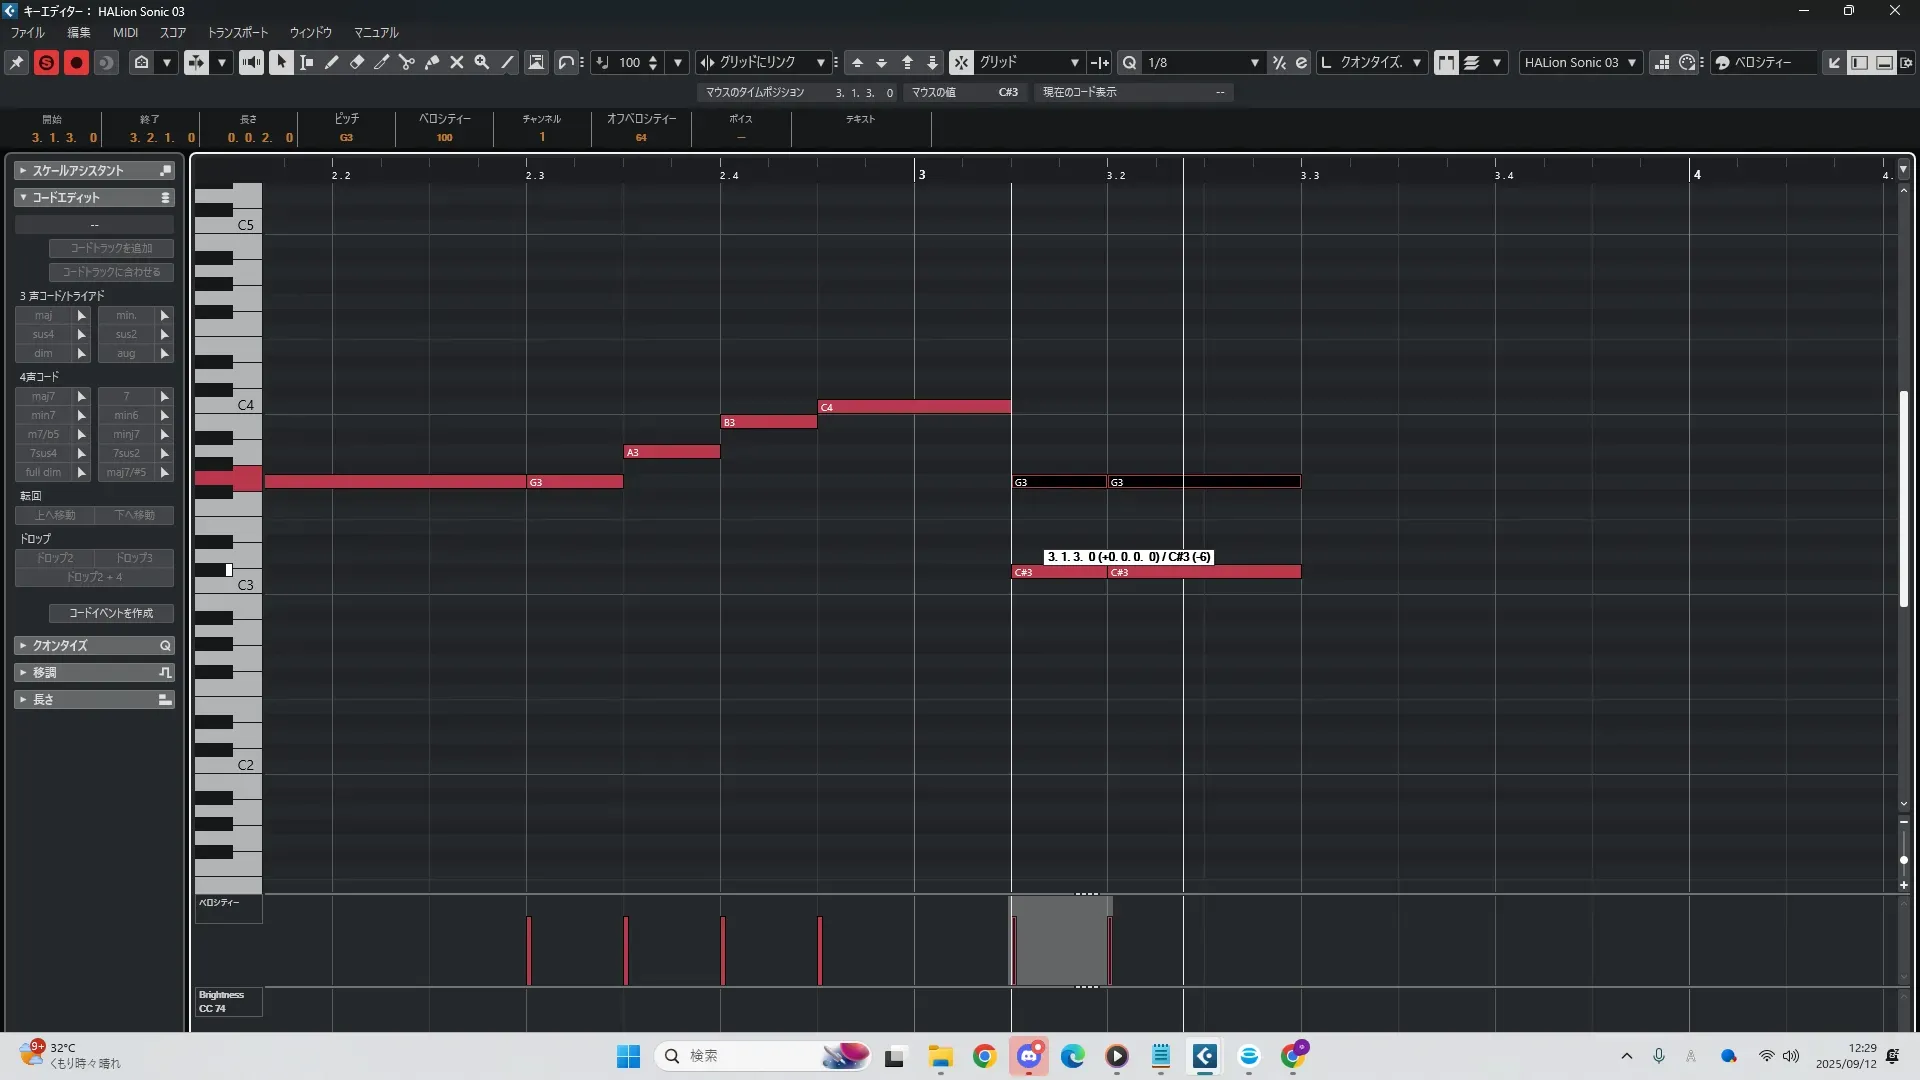1920x1080 pixels.
Task: Select the Erase tool
Action: coord(357,62)
